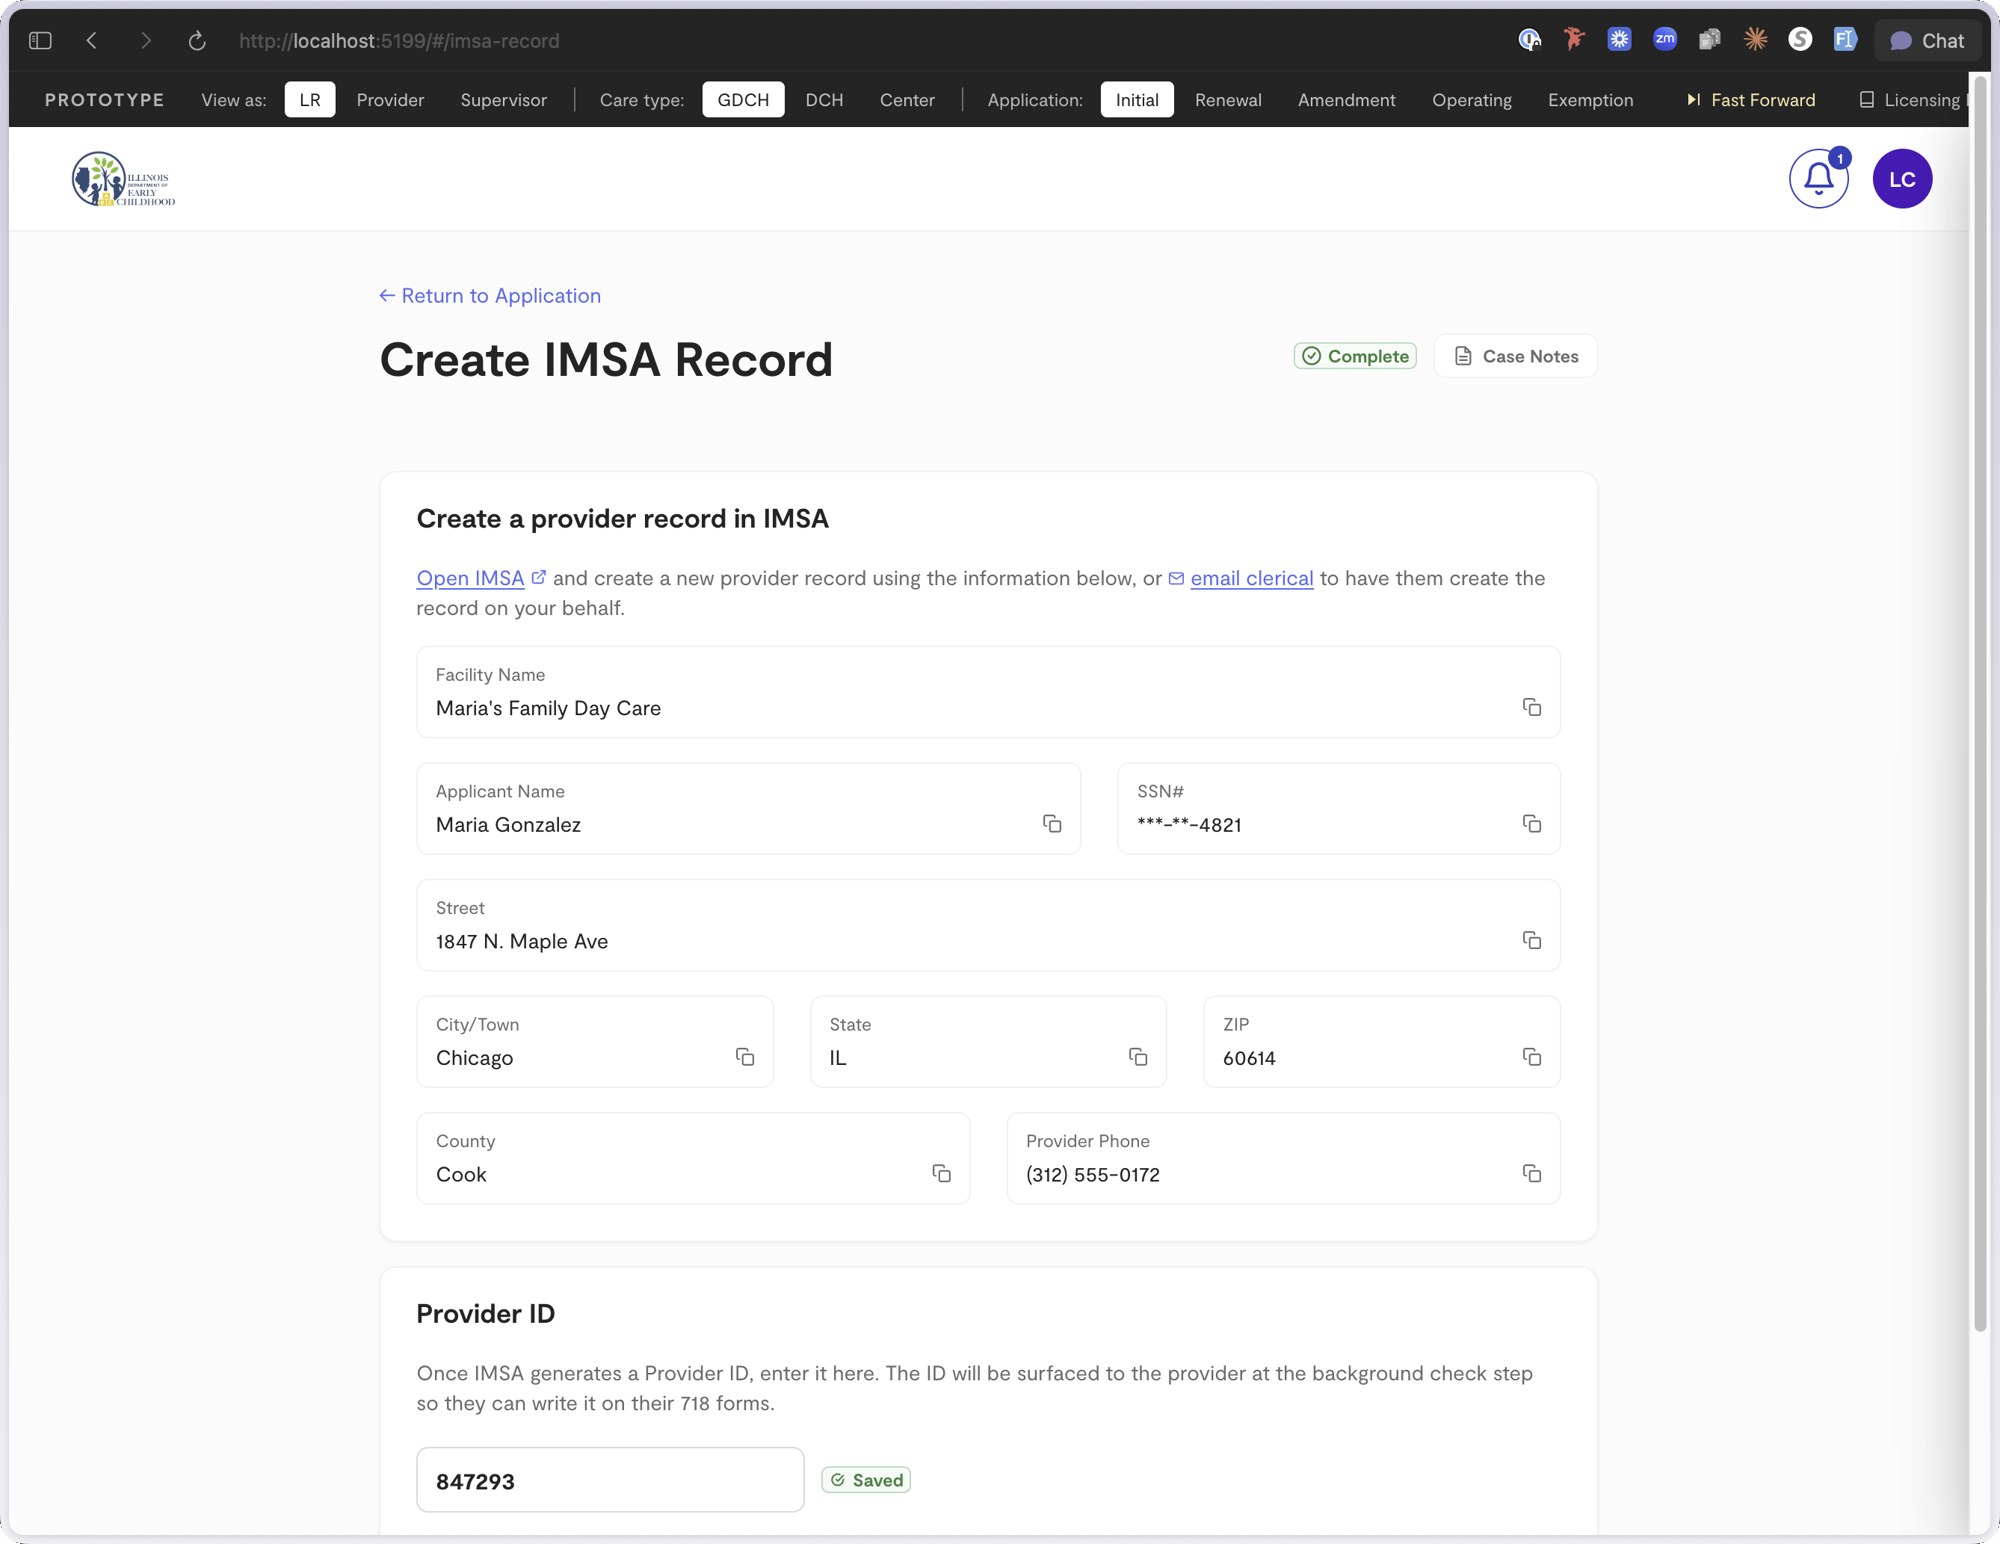Click the Illinois Early Childhood logo
This screenshot has width=2000, height=1544.
123,180
